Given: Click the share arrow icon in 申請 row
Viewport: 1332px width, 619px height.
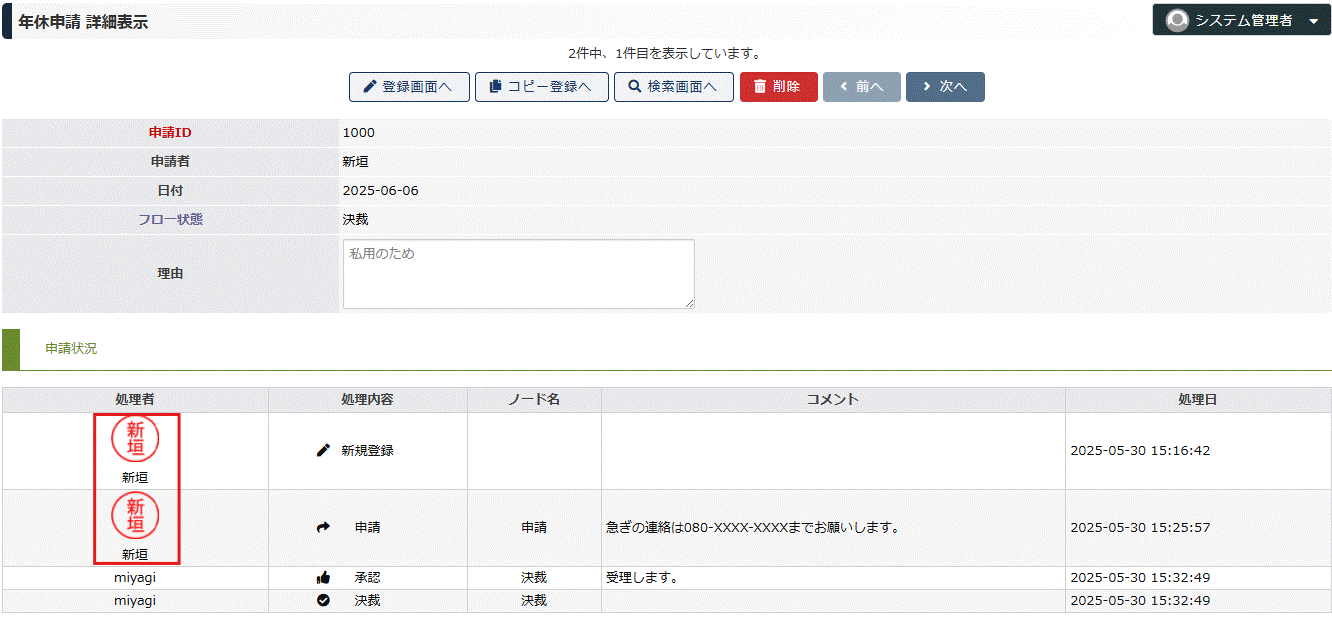Looking at the screenshot, I should tap(323, 528).
